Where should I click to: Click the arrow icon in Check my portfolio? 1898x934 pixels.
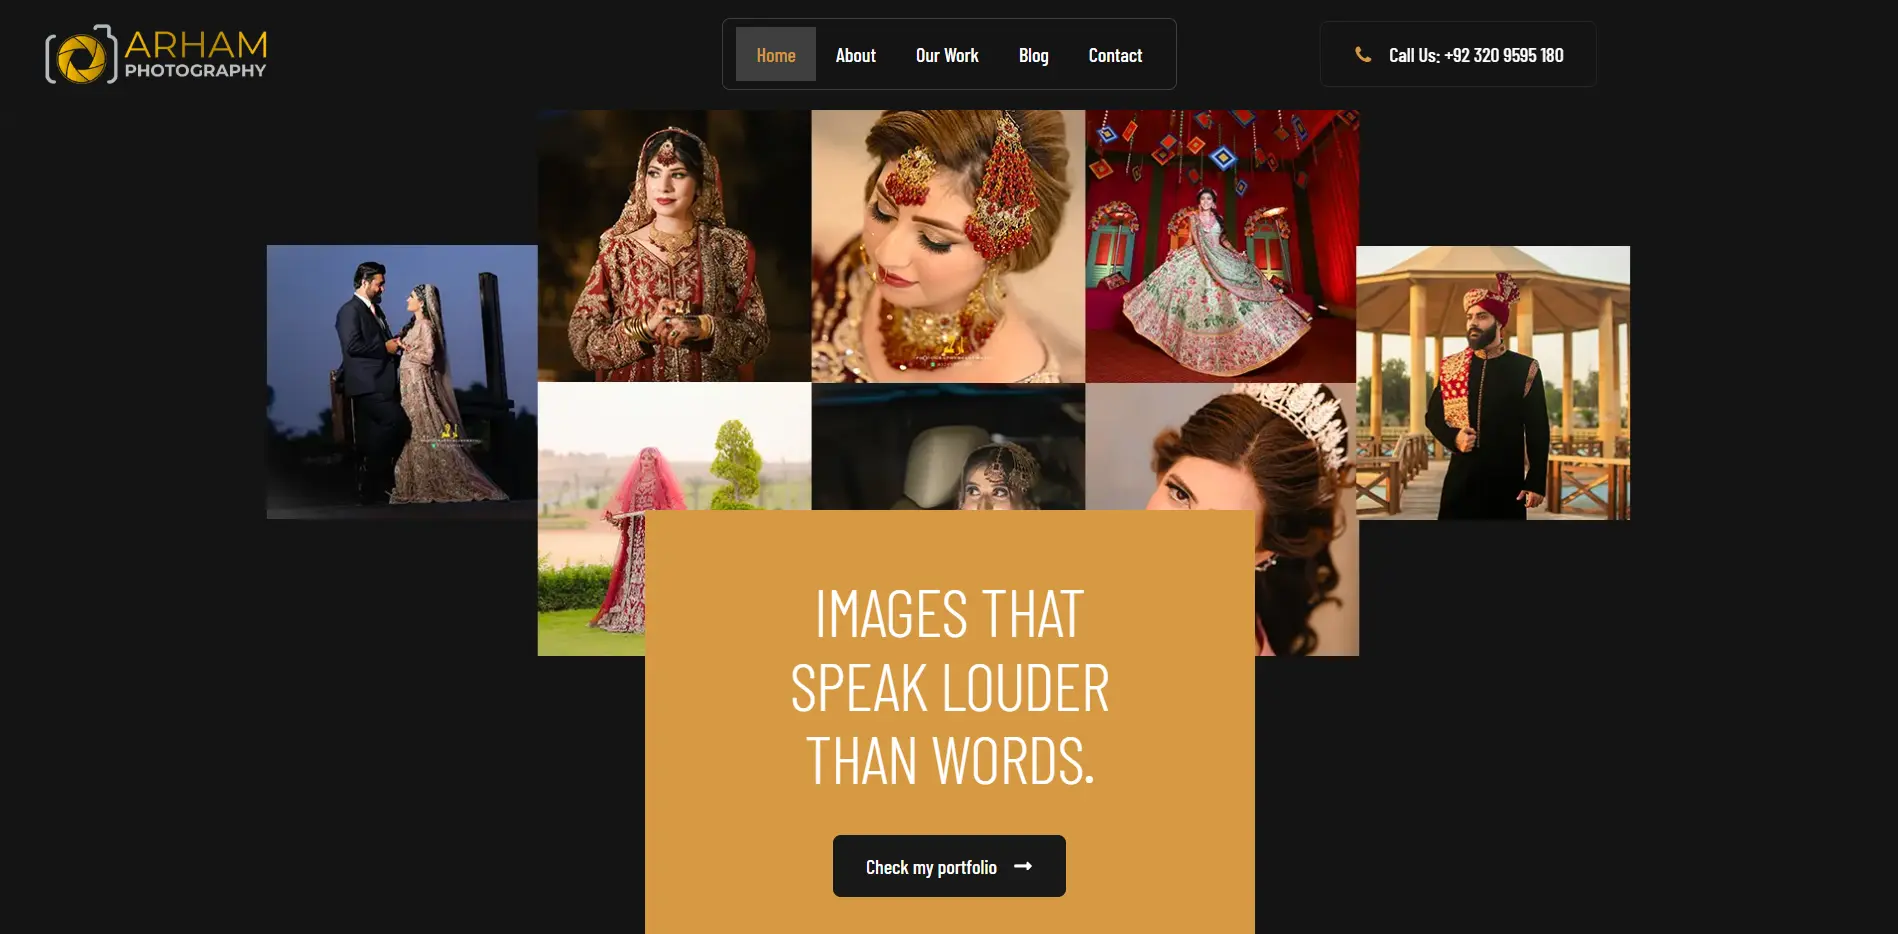point(1023,866)
